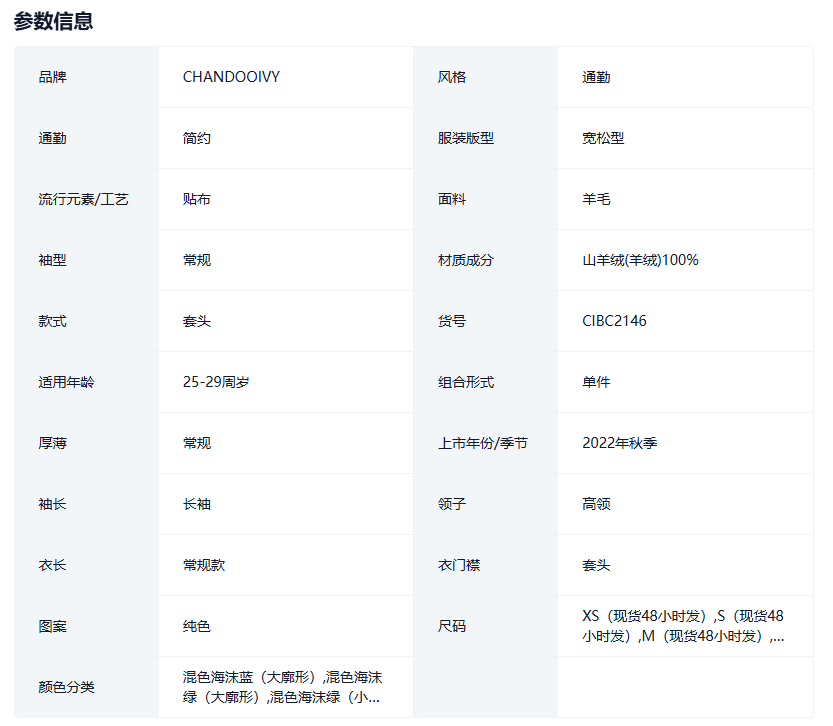Click the 长袖 sleeve length value
This screenshot has width=833, height=726.
pos(197,504)
